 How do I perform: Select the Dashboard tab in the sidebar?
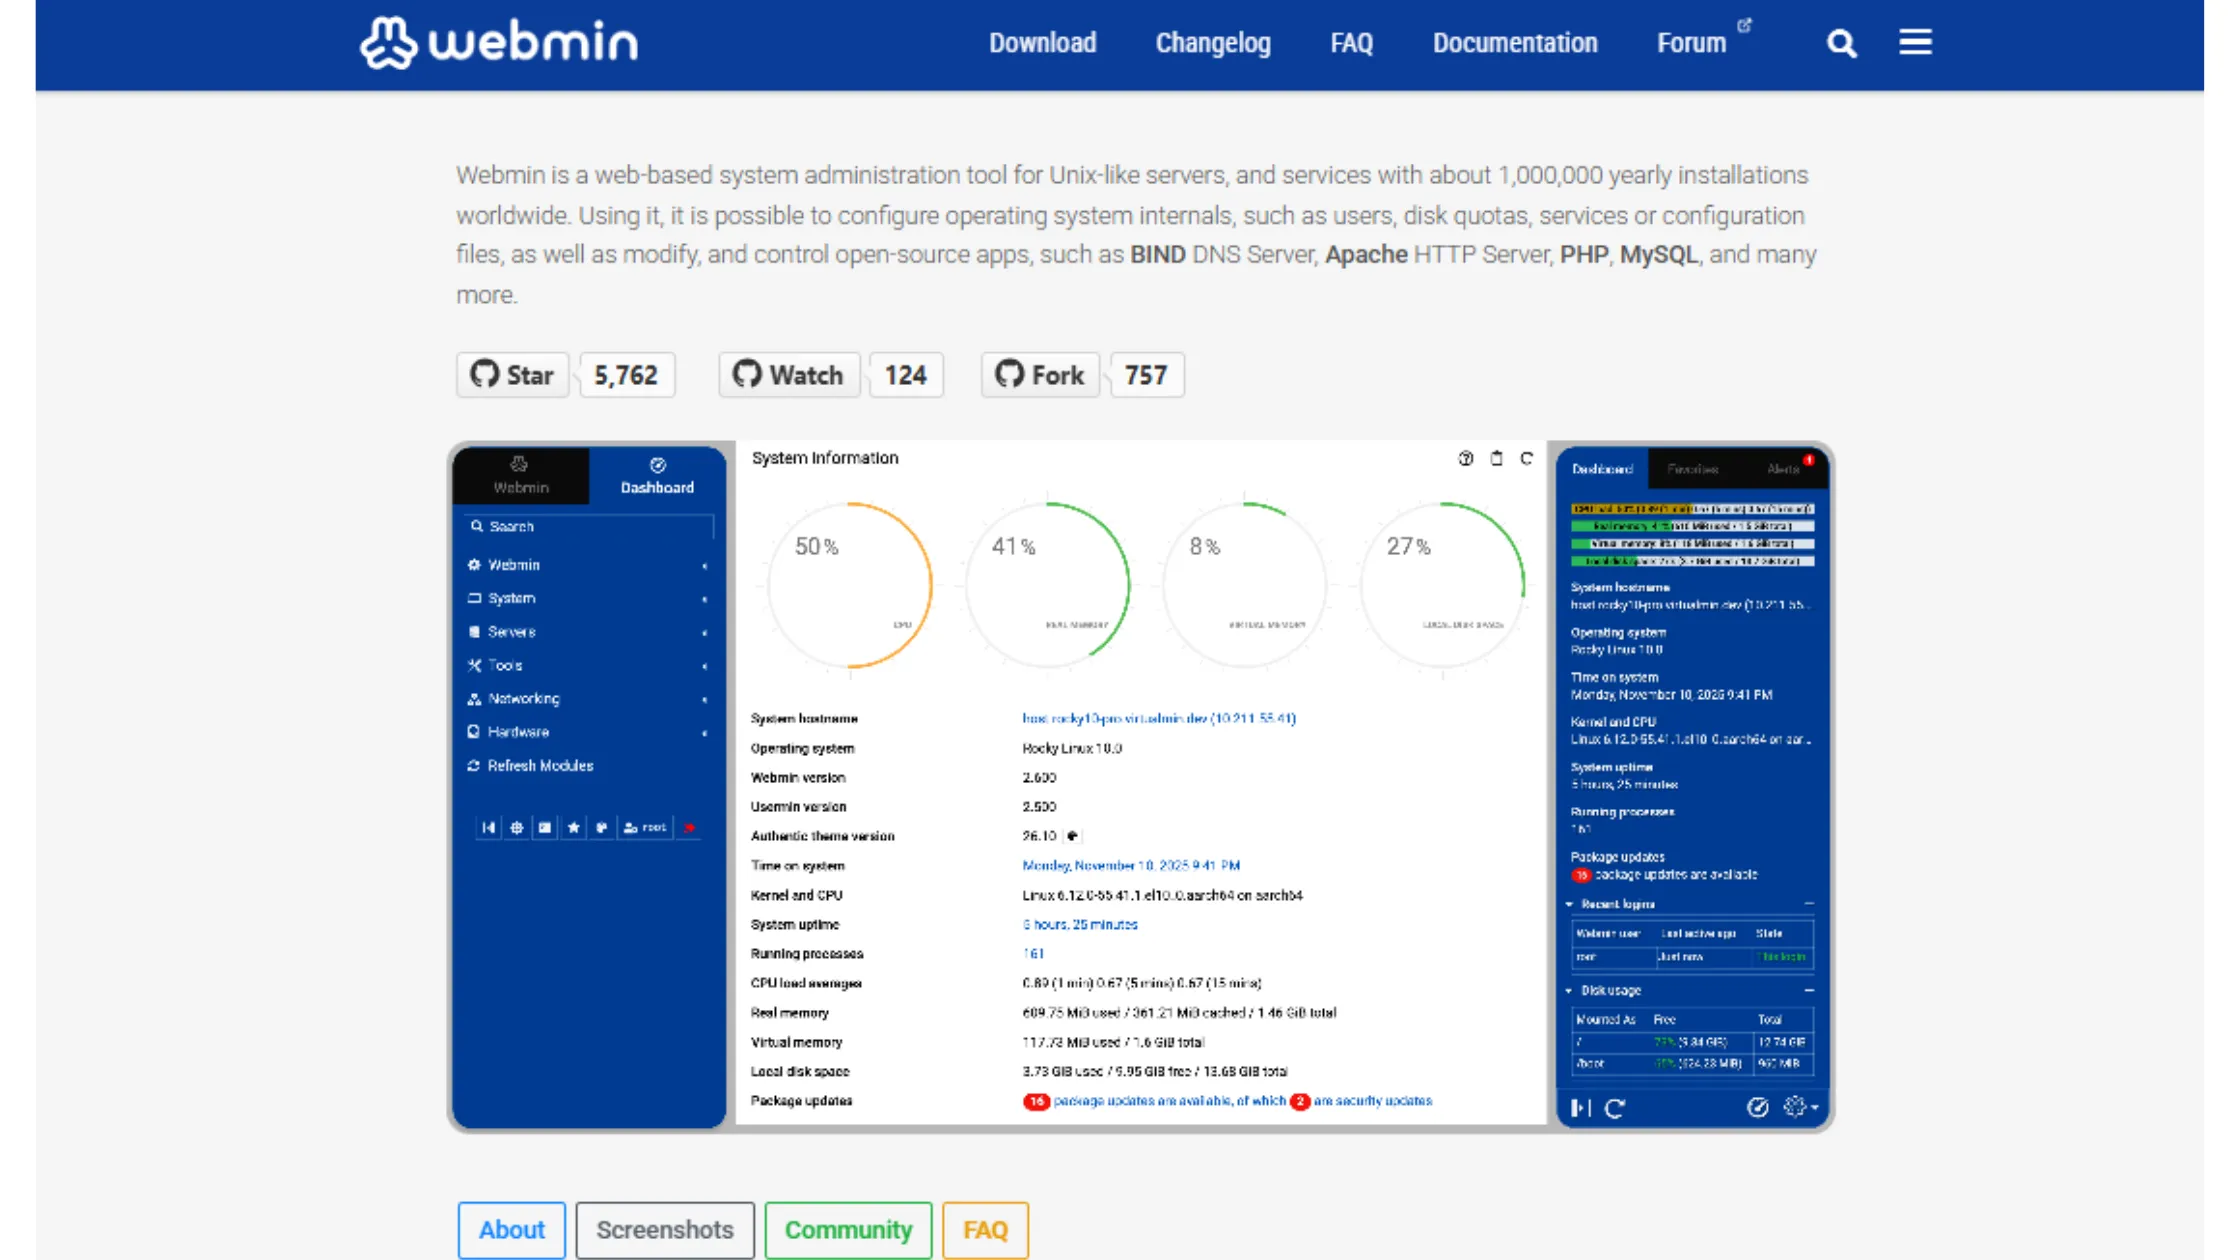[657, 475]
